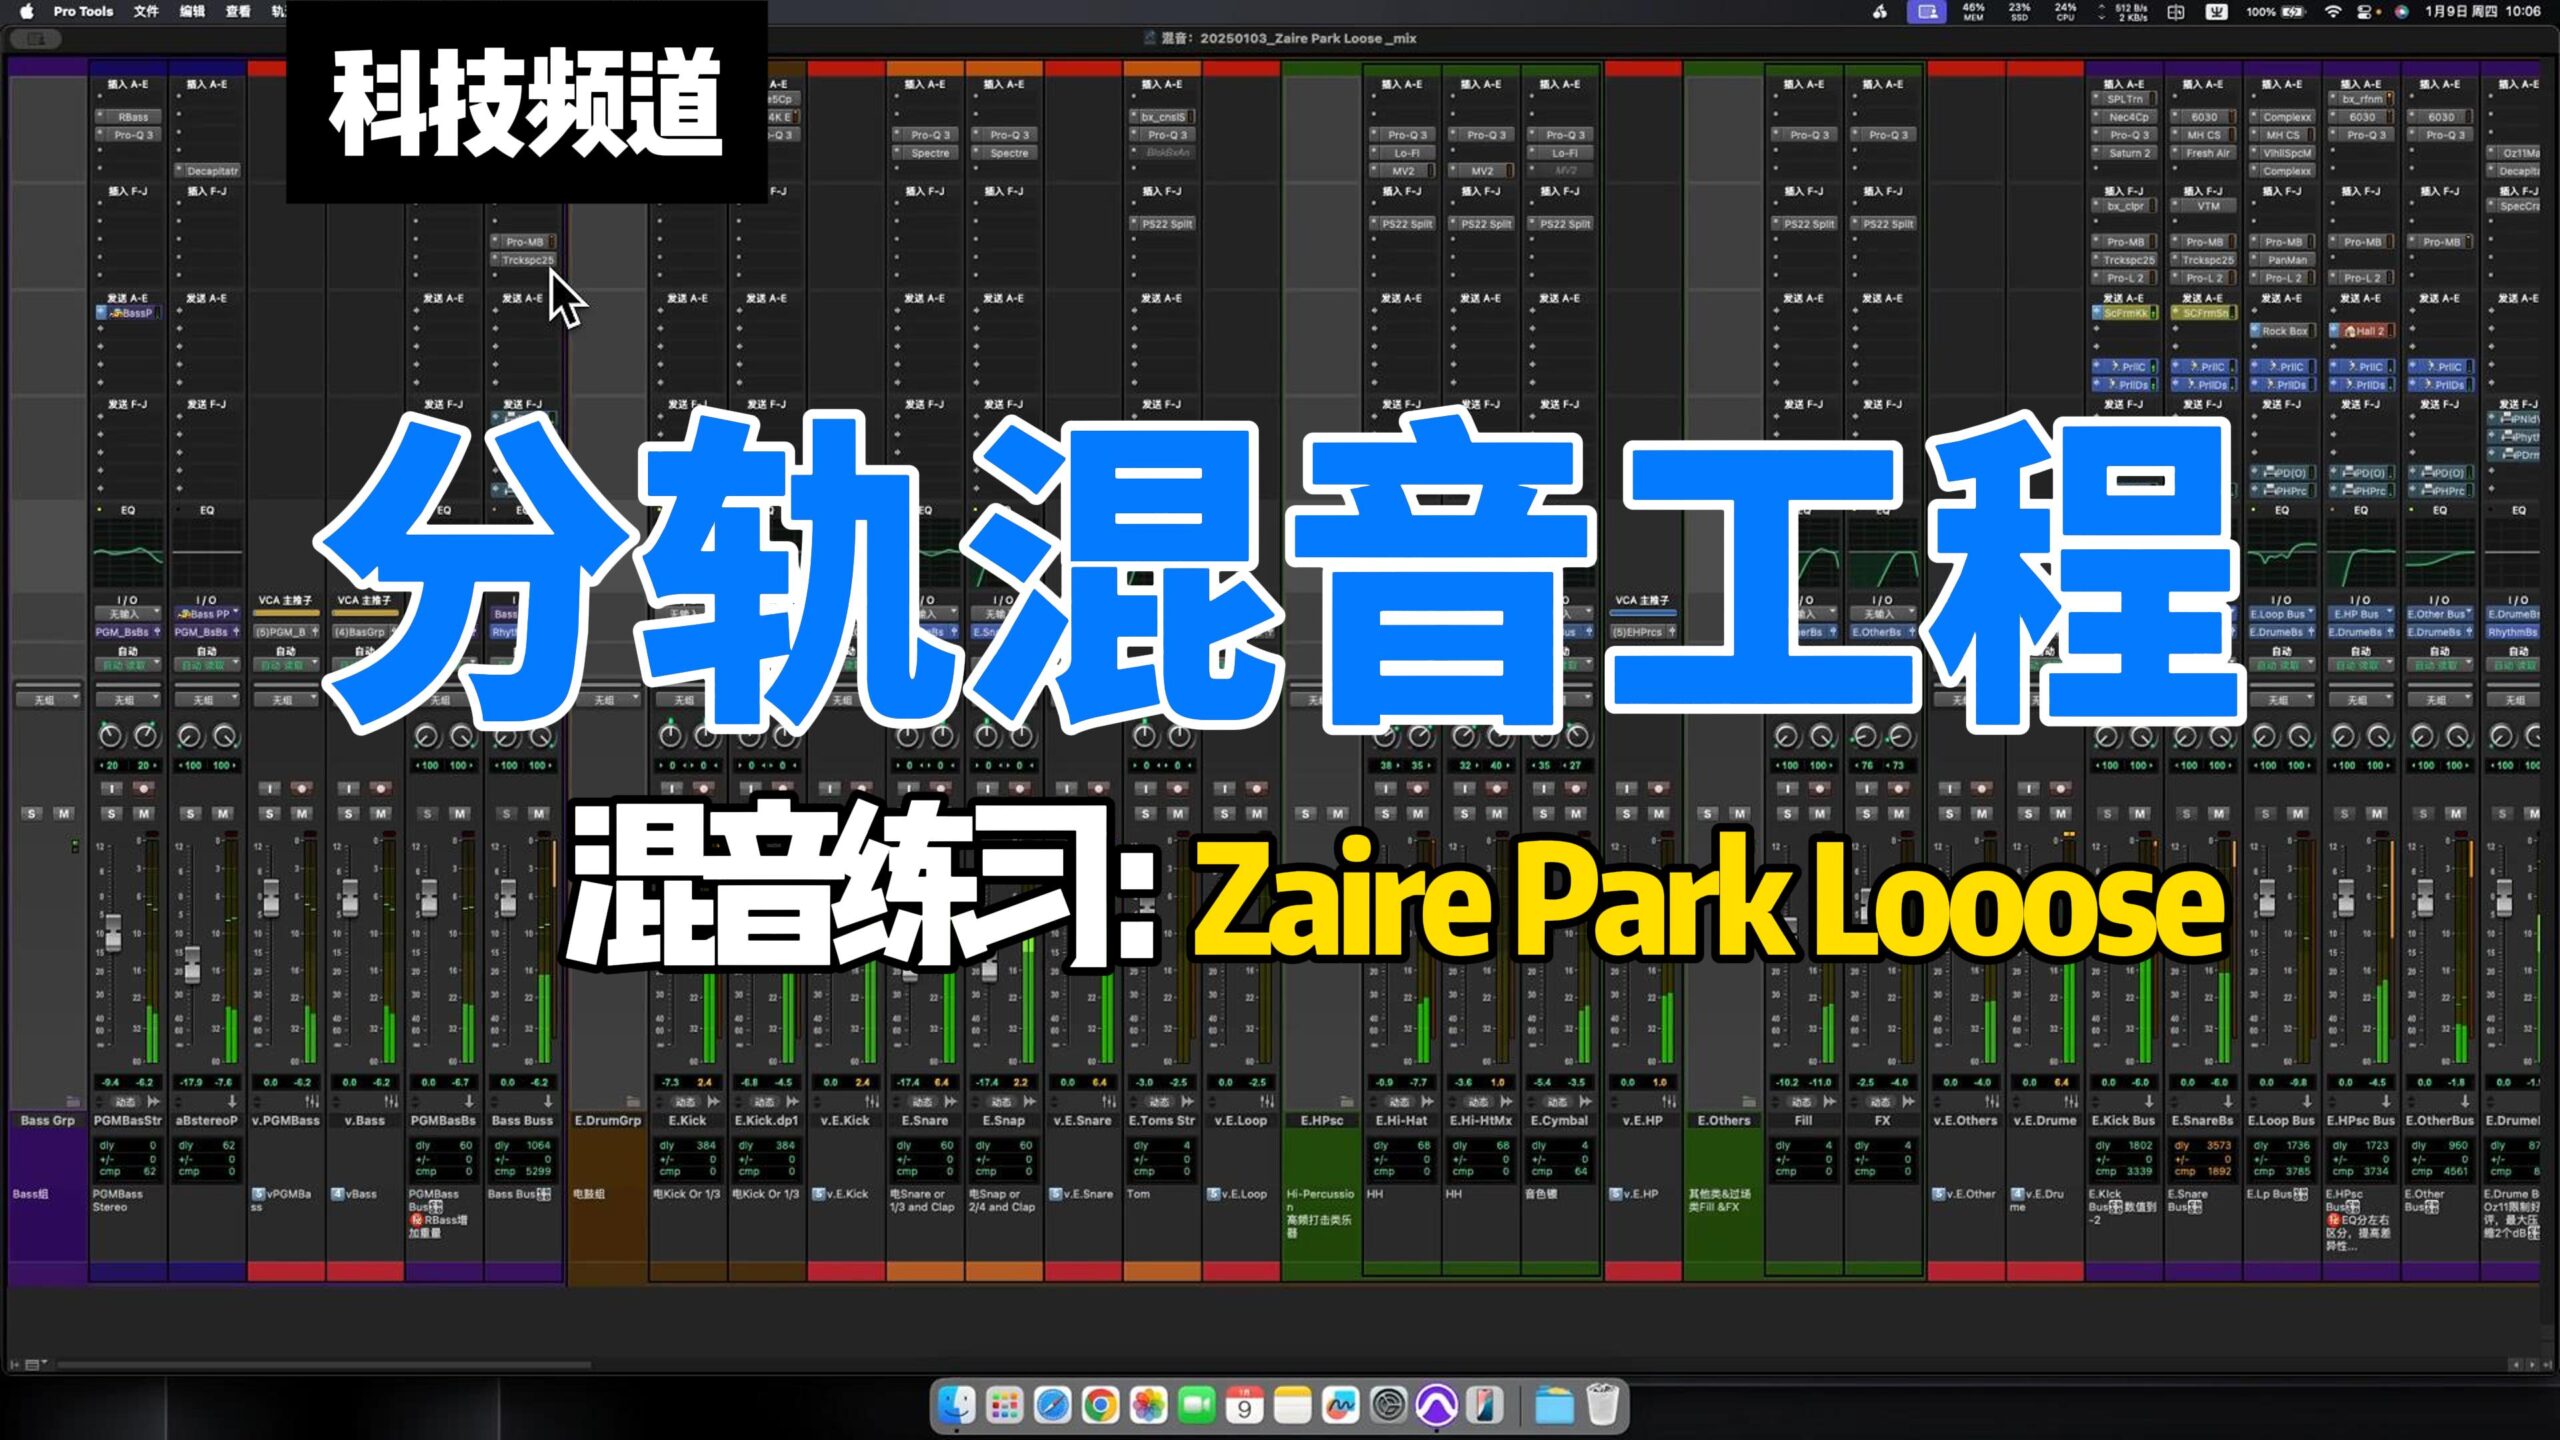Open the 查看 menu

(x=238, y=12)
